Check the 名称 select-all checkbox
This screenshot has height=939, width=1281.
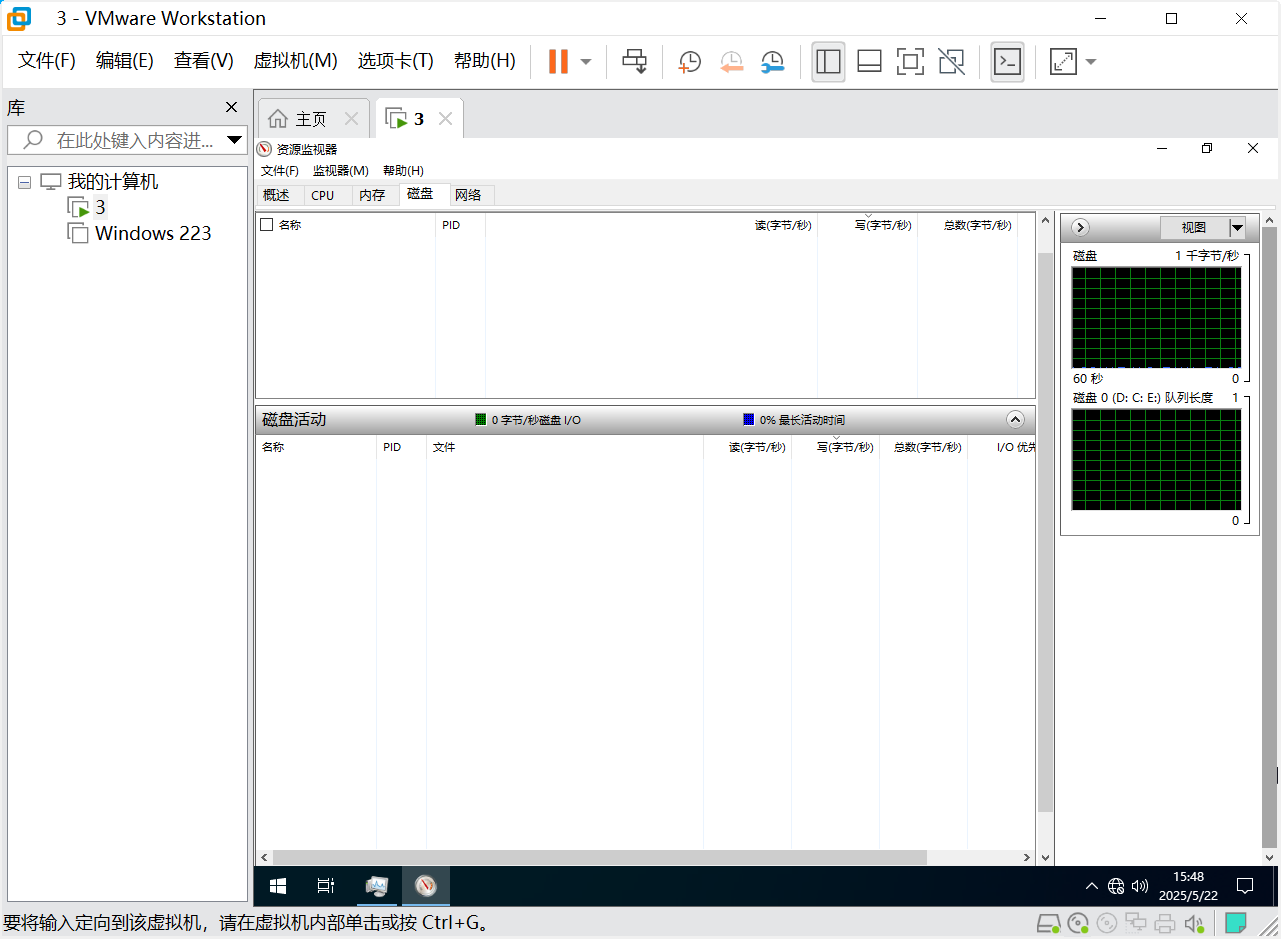tap(266, 225)
